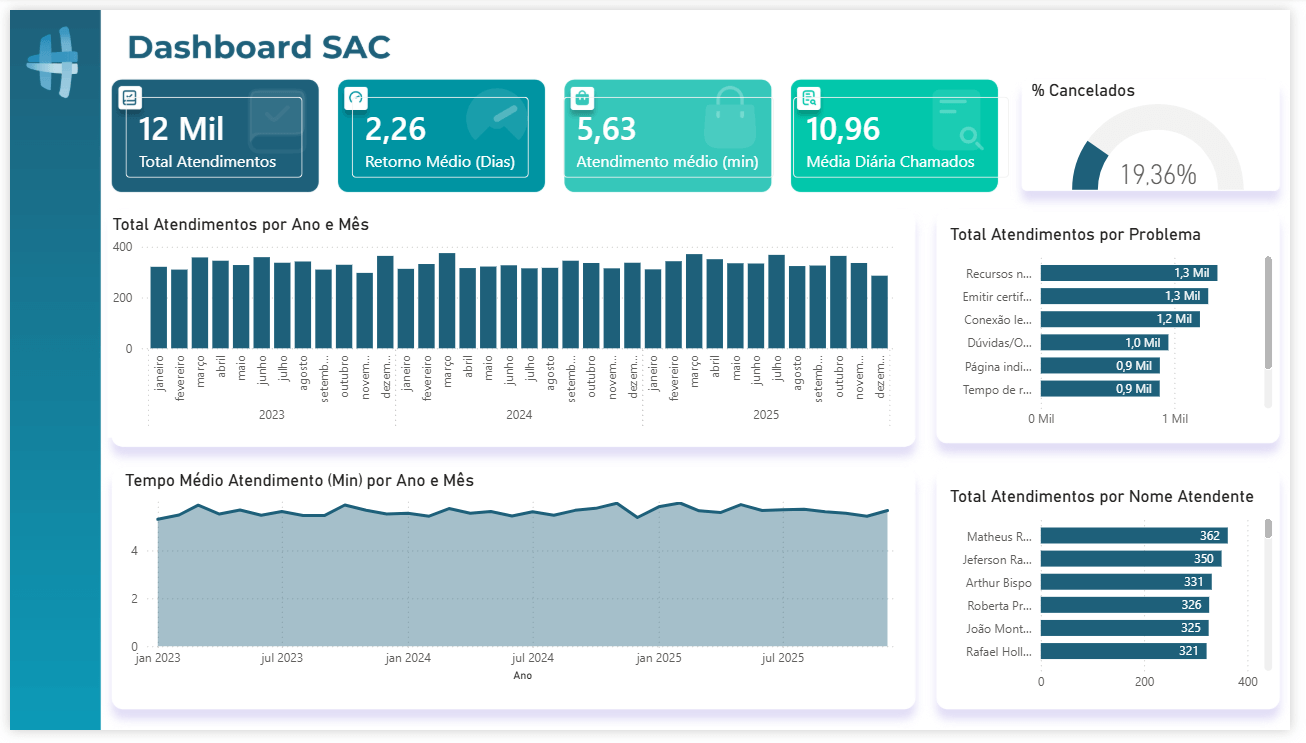
Task: Click the Dashboard SAC title
Action: [259, 47]
